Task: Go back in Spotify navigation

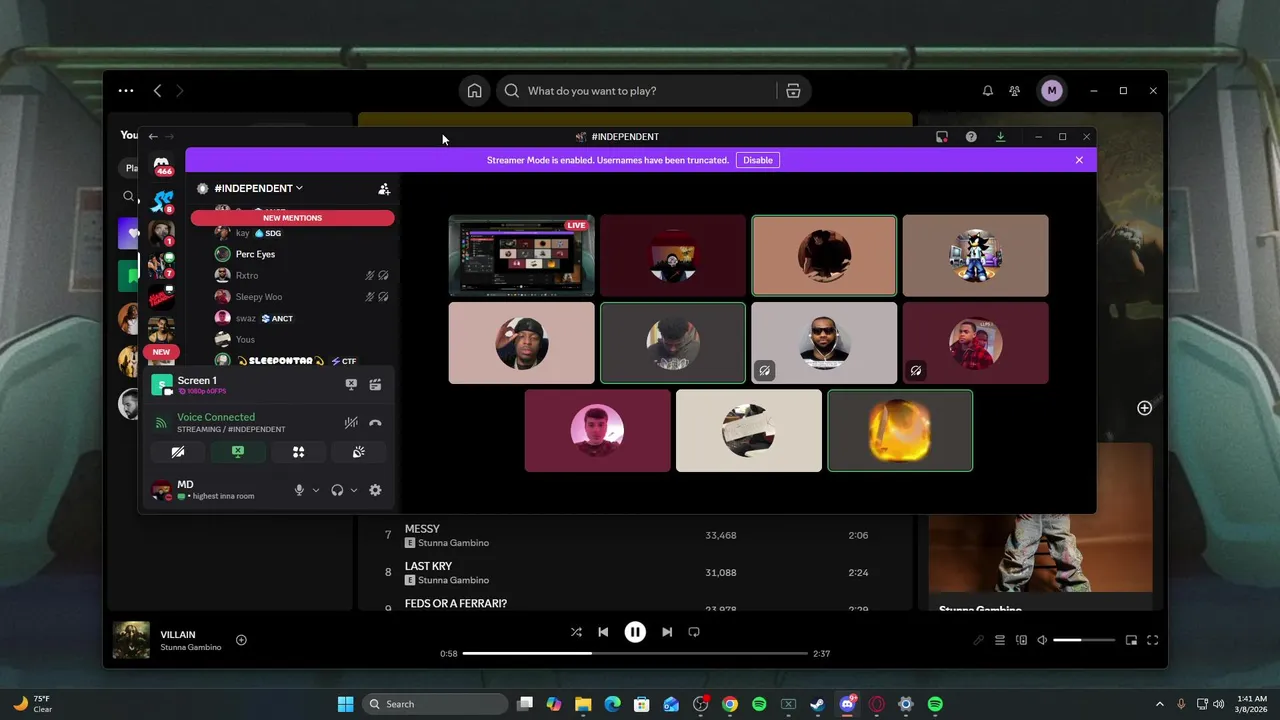Action: 157,91
